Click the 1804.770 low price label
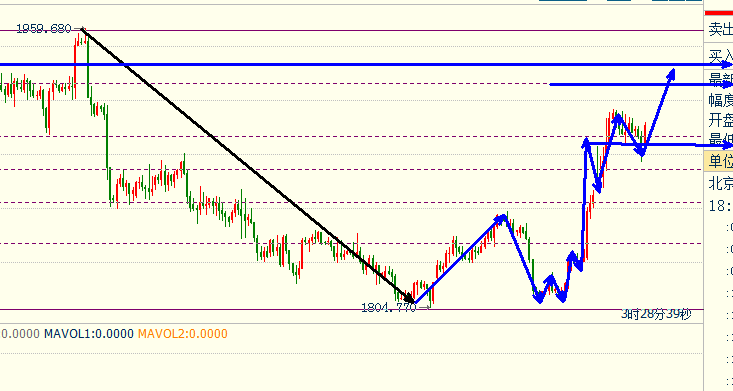733x391 pixels. 388,307
